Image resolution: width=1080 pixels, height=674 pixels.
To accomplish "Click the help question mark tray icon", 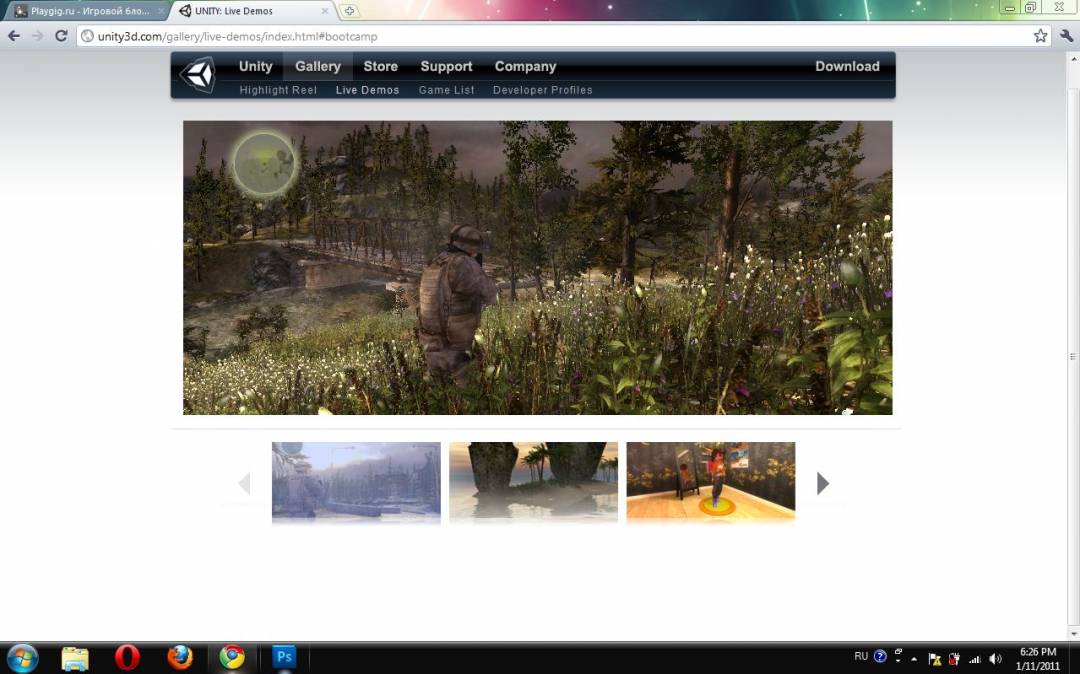I will coord(880,656).
